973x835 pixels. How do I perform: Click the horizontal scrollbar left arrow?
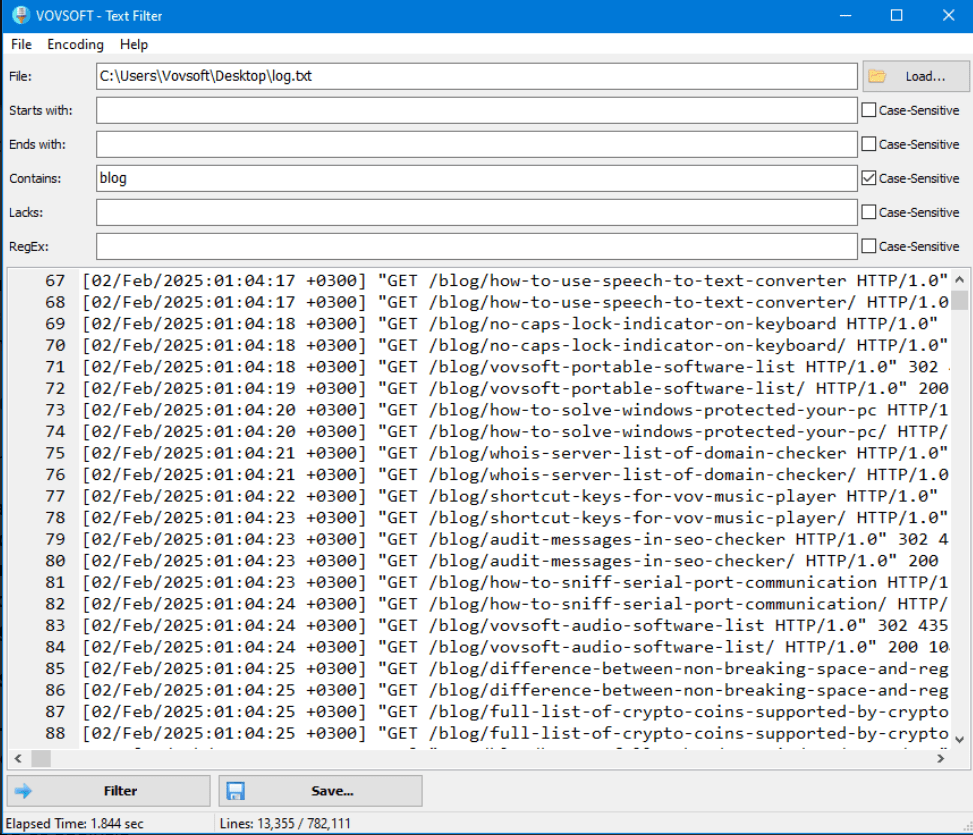coord(18,758)
